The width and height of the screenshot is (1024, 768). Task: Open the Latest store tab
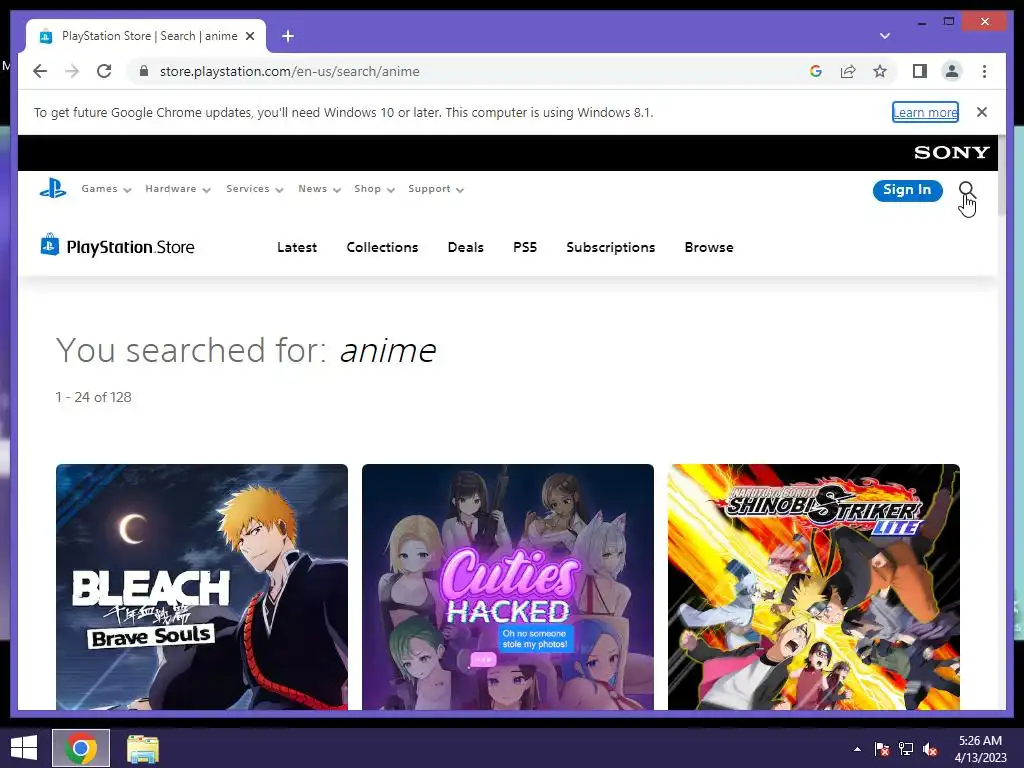(296, 248)
